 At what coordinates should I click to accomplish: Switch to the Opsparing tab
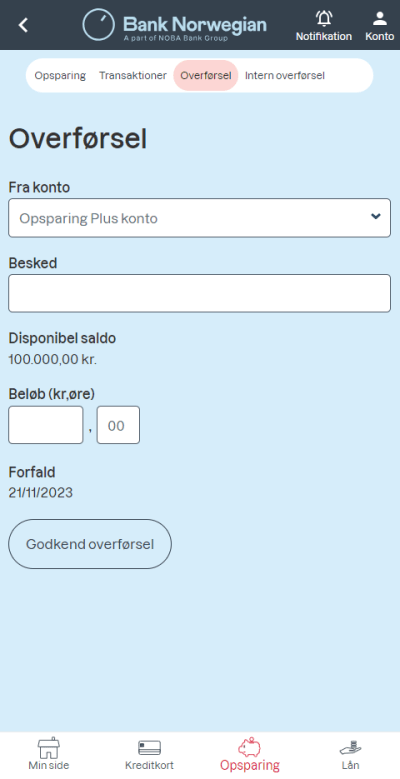click(60, 76)
